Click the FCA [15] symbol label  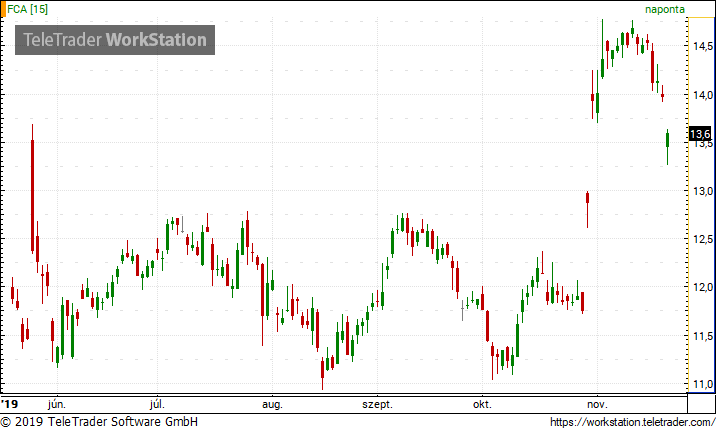27,9
